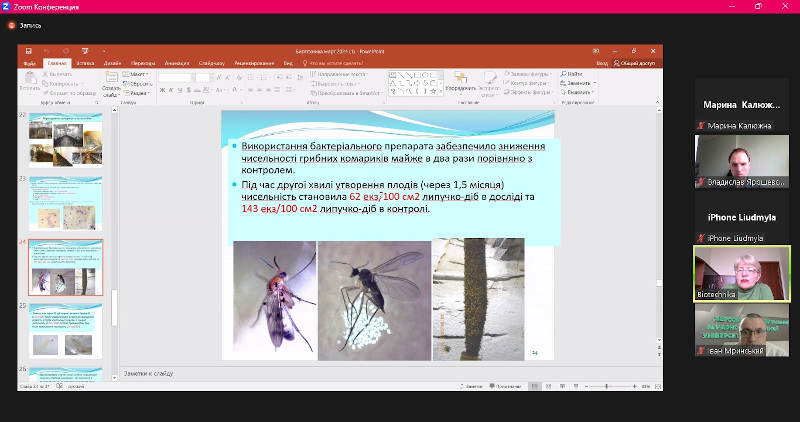Switch to slide sorter view
The image size is (800, 422).
pyautogui.click(x=548, y=386)
